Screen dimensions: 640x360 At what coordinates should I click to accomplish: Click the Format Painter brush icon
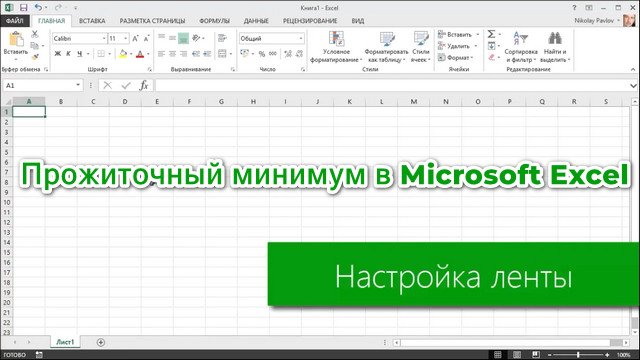pyautogui.click(x=35, y=57)
